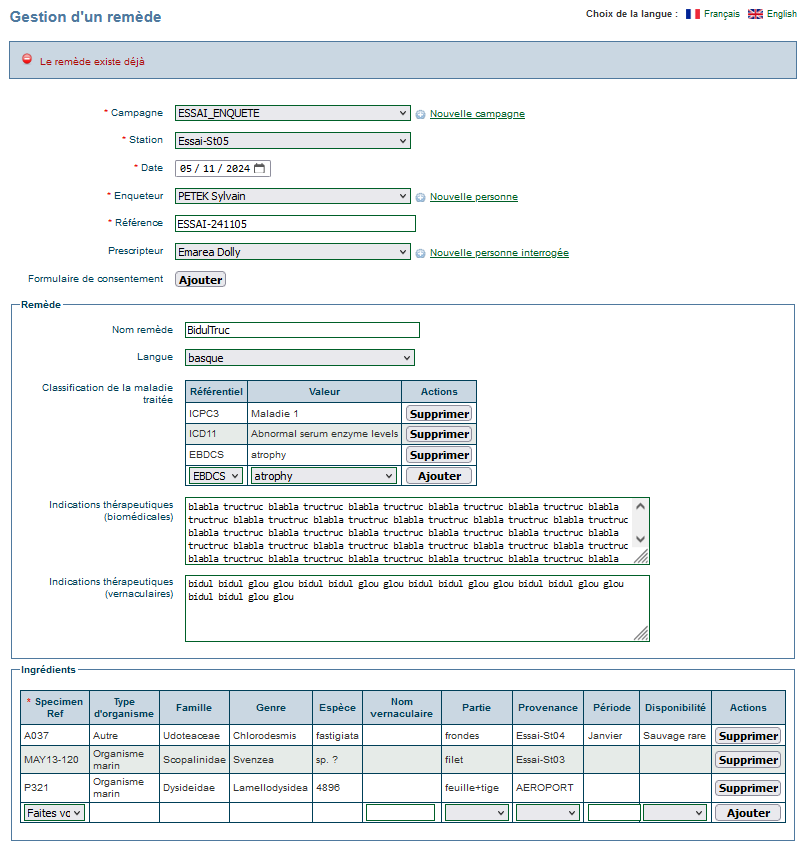Click the Nom remède field BidulTruc
This screenshot has width=802, height=847.
pyautogui.click(x=302, y=330)
